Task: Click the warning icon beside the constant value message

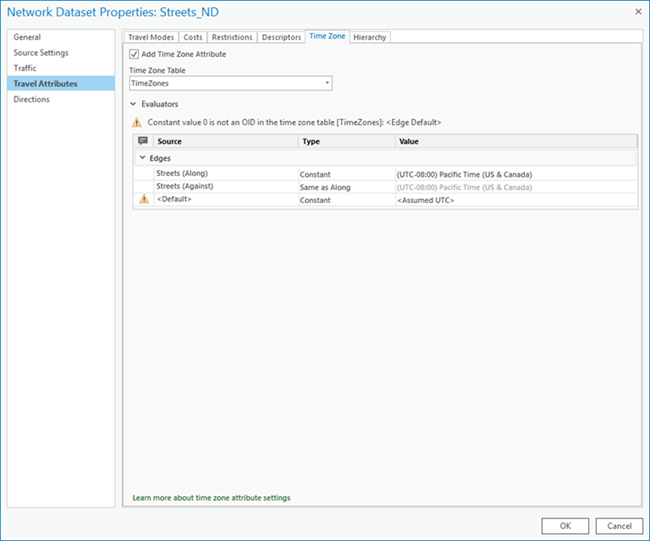Action: (x=137, y=122)
